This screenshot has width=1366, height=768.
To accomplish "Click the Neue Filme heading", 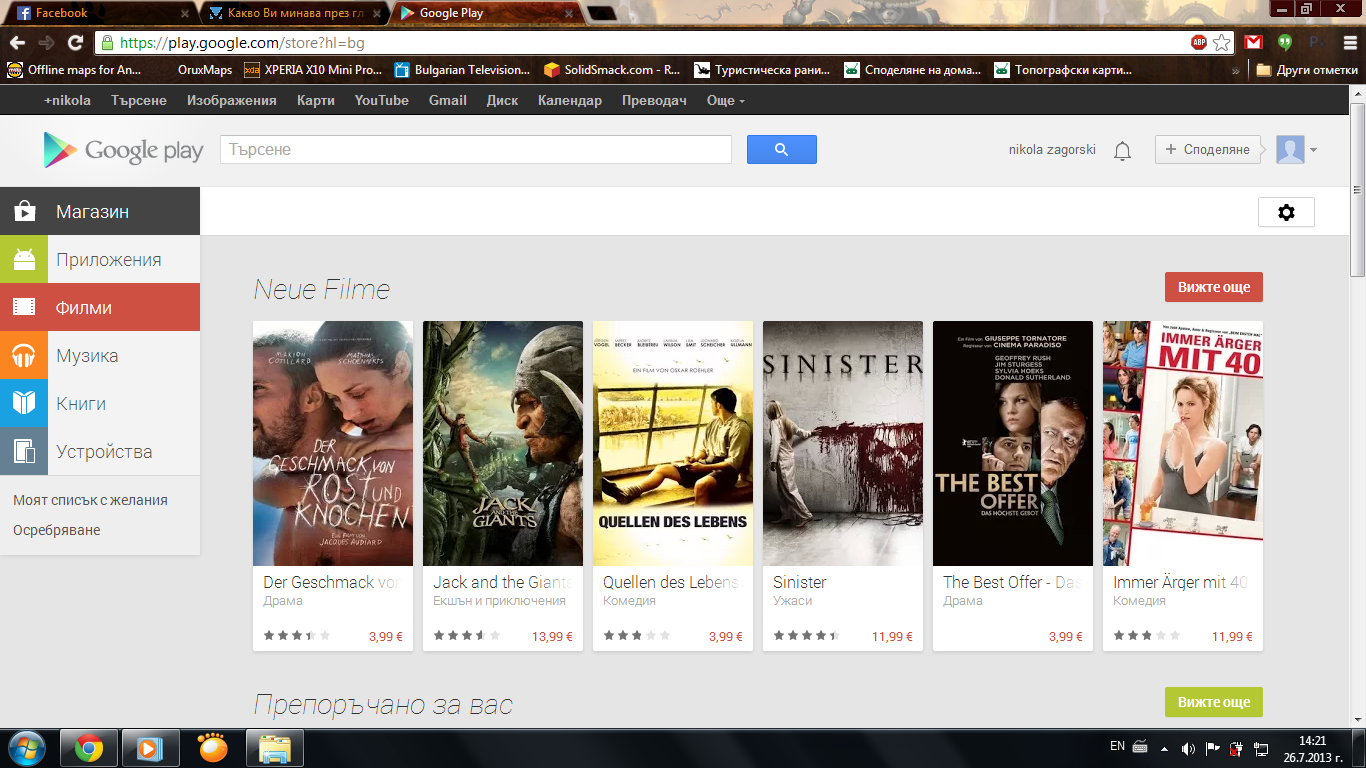I will coord(322,290).
